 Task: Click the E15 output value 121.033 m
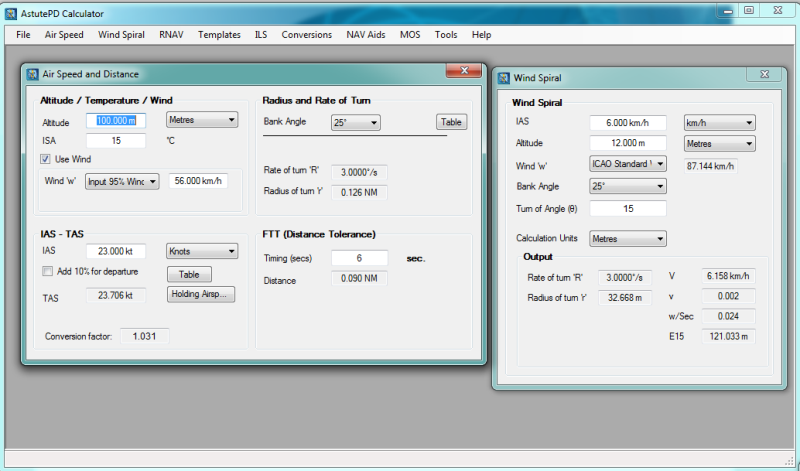728,337
